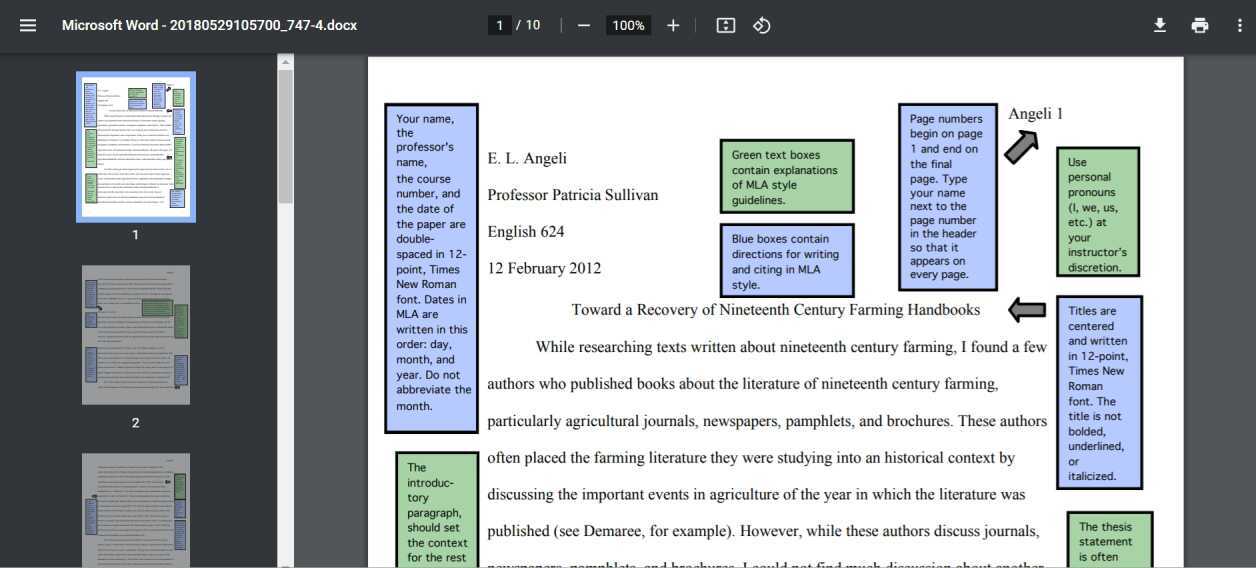
Task: Download the PDF file
Action: coord(1160,25)
